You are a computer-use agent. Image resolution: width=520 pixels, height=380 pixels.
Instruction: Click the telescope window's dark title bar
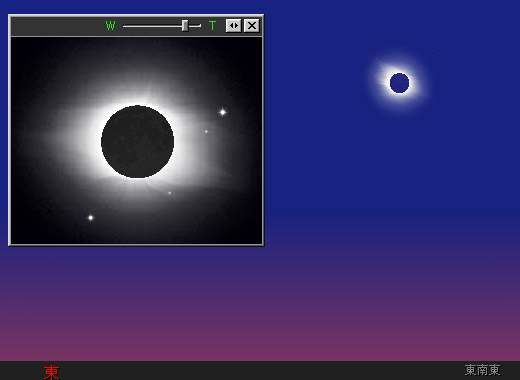pos(57,26)
